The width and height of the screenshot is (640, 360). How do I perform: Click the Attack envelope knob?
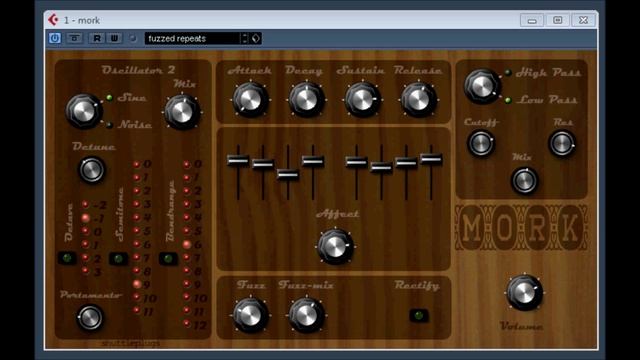(x=250, y=100)
